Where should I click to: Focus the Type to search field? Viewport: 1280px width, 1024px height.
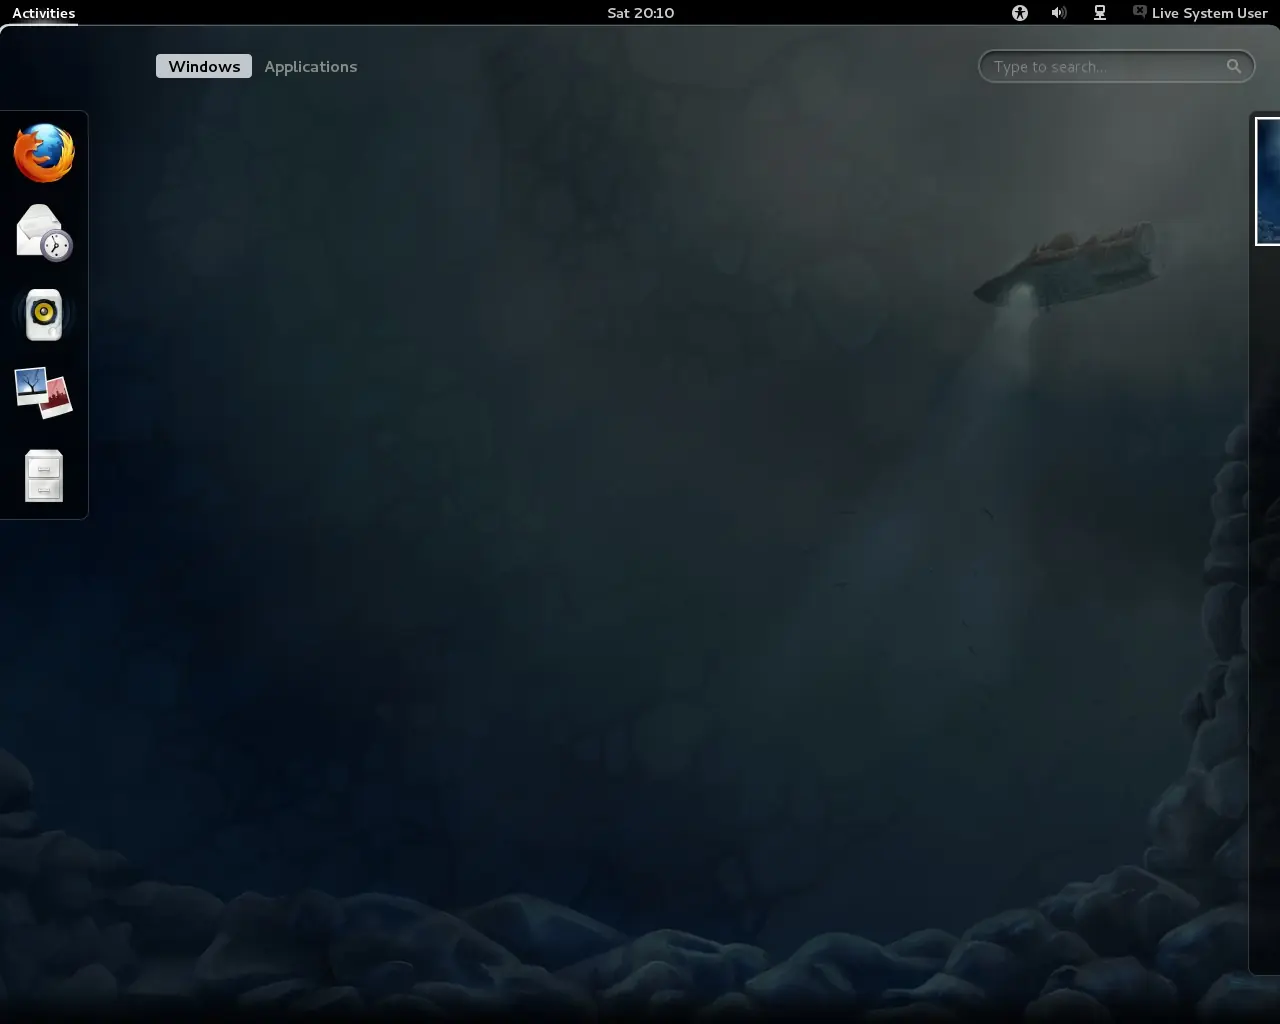point(1116,66)
